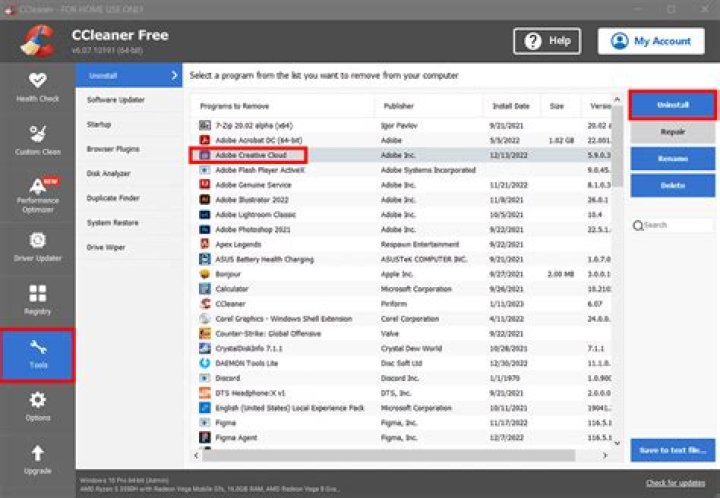Sort list by Install Date column
Image resolution: width=720 pixels, height=498 pixels.
click(511, 106)
